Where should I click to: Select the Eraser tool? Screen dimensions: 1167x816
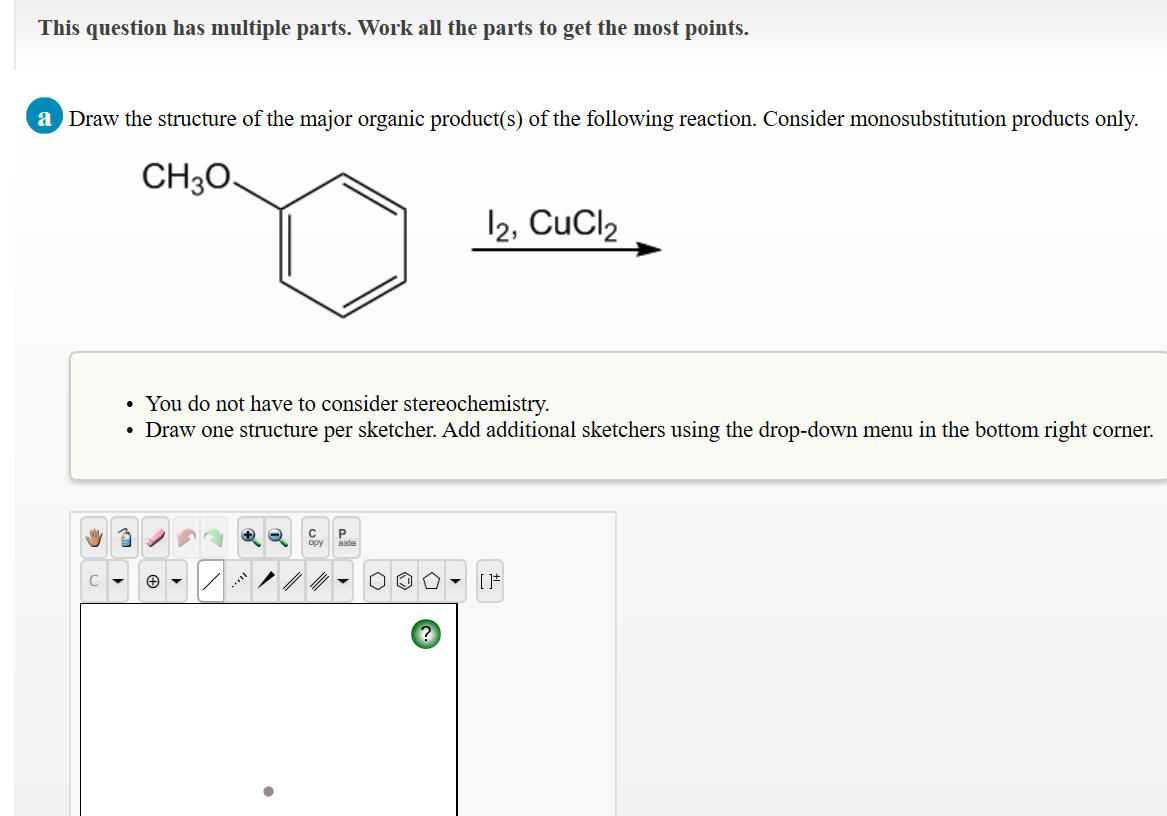(153, 537)
